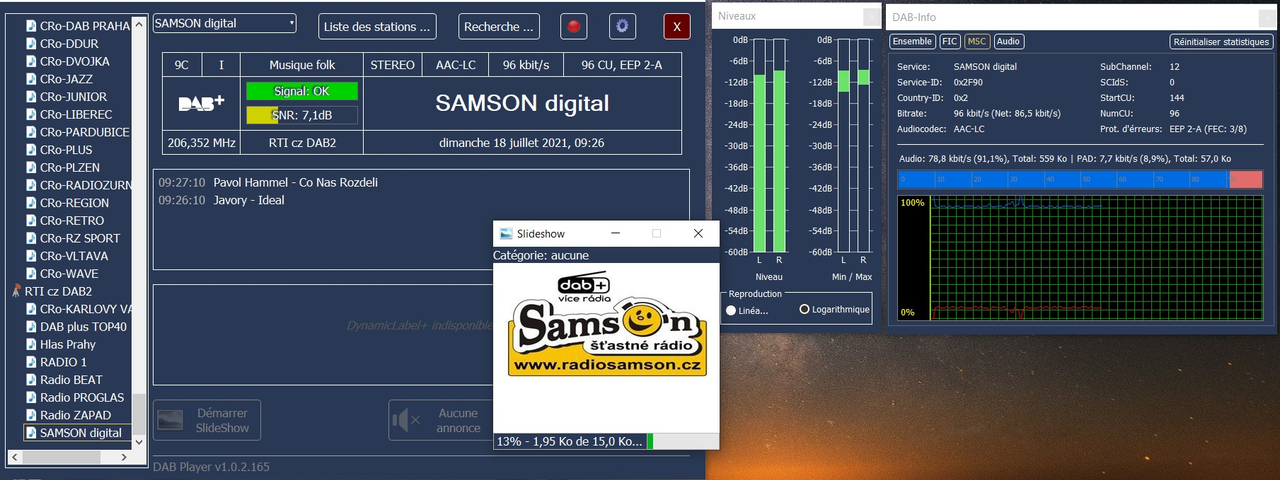Select CRo-PARDUBICE in station tree

[84, 132]
